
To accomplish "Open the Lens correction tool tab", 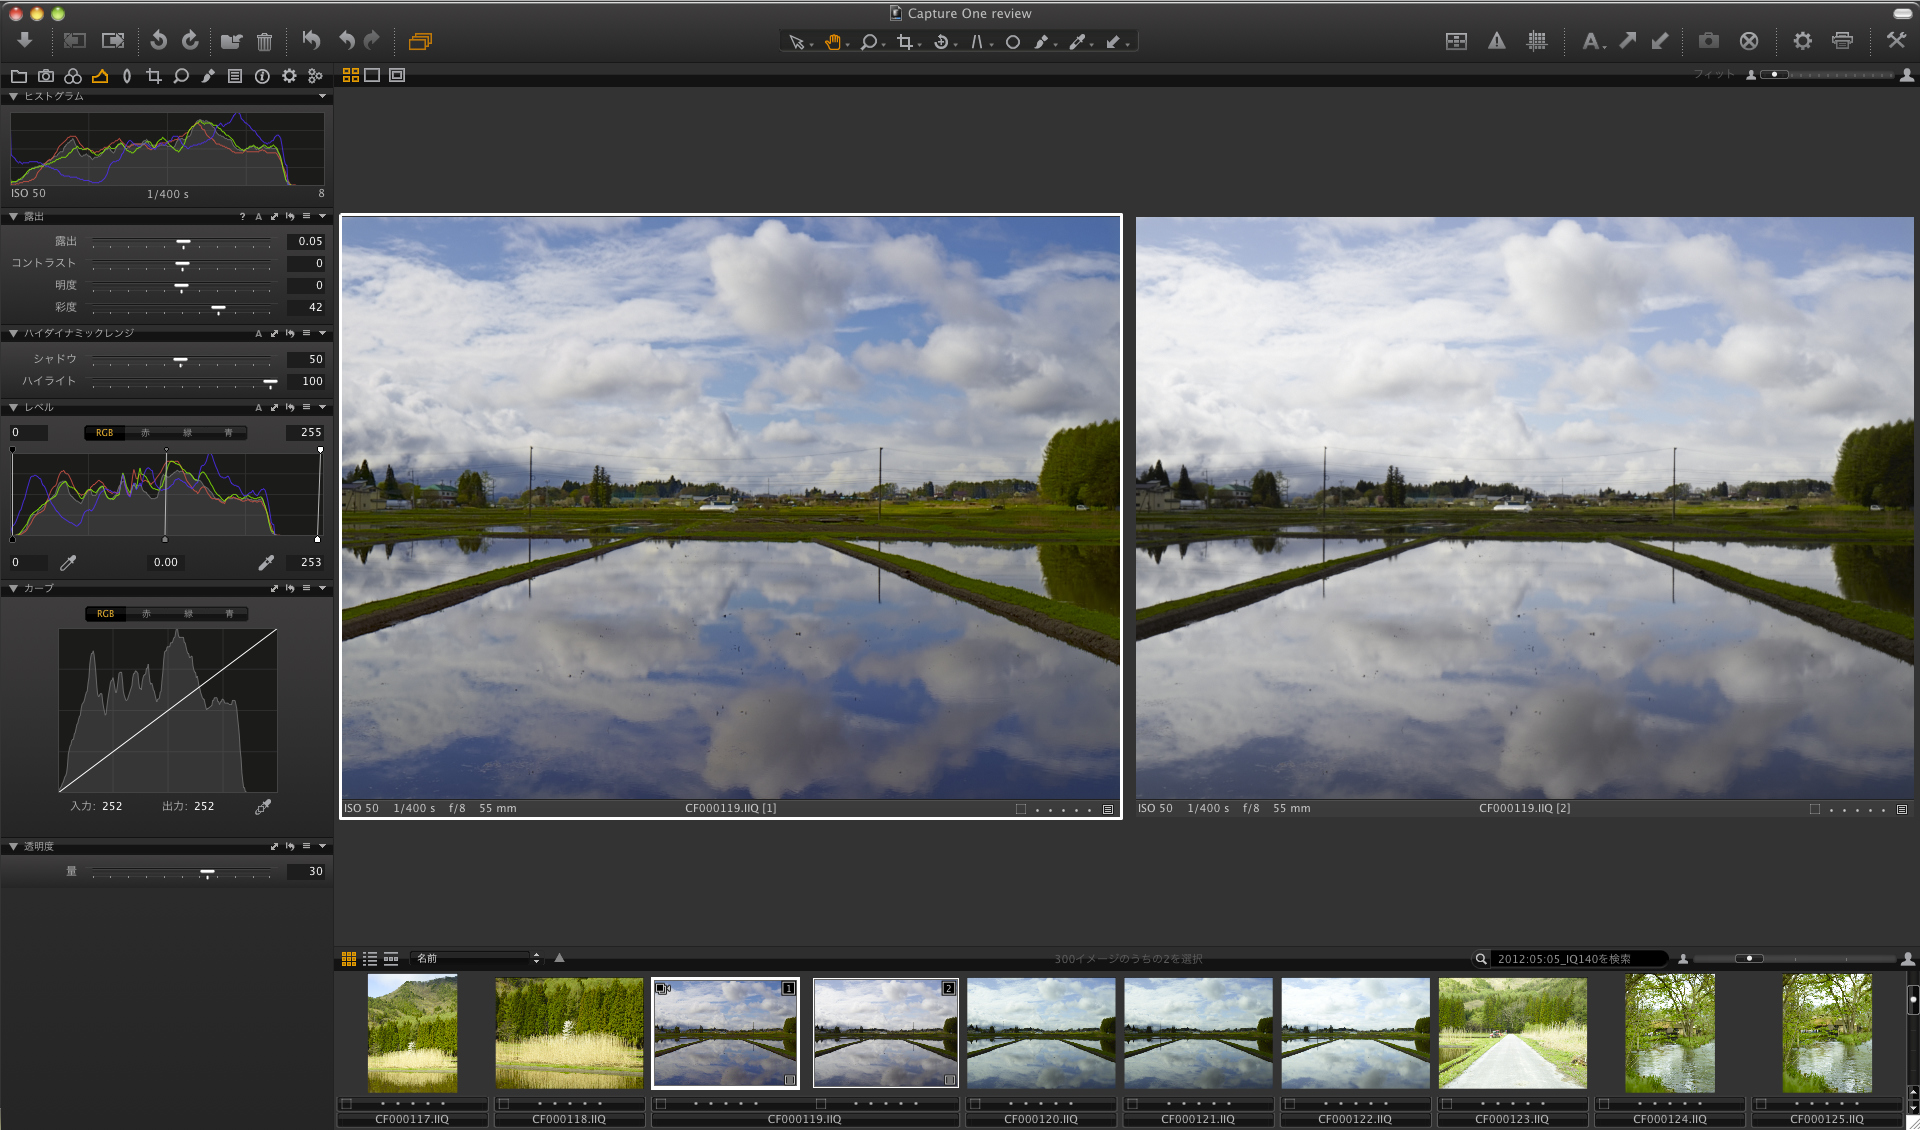I will click(127, 76).
